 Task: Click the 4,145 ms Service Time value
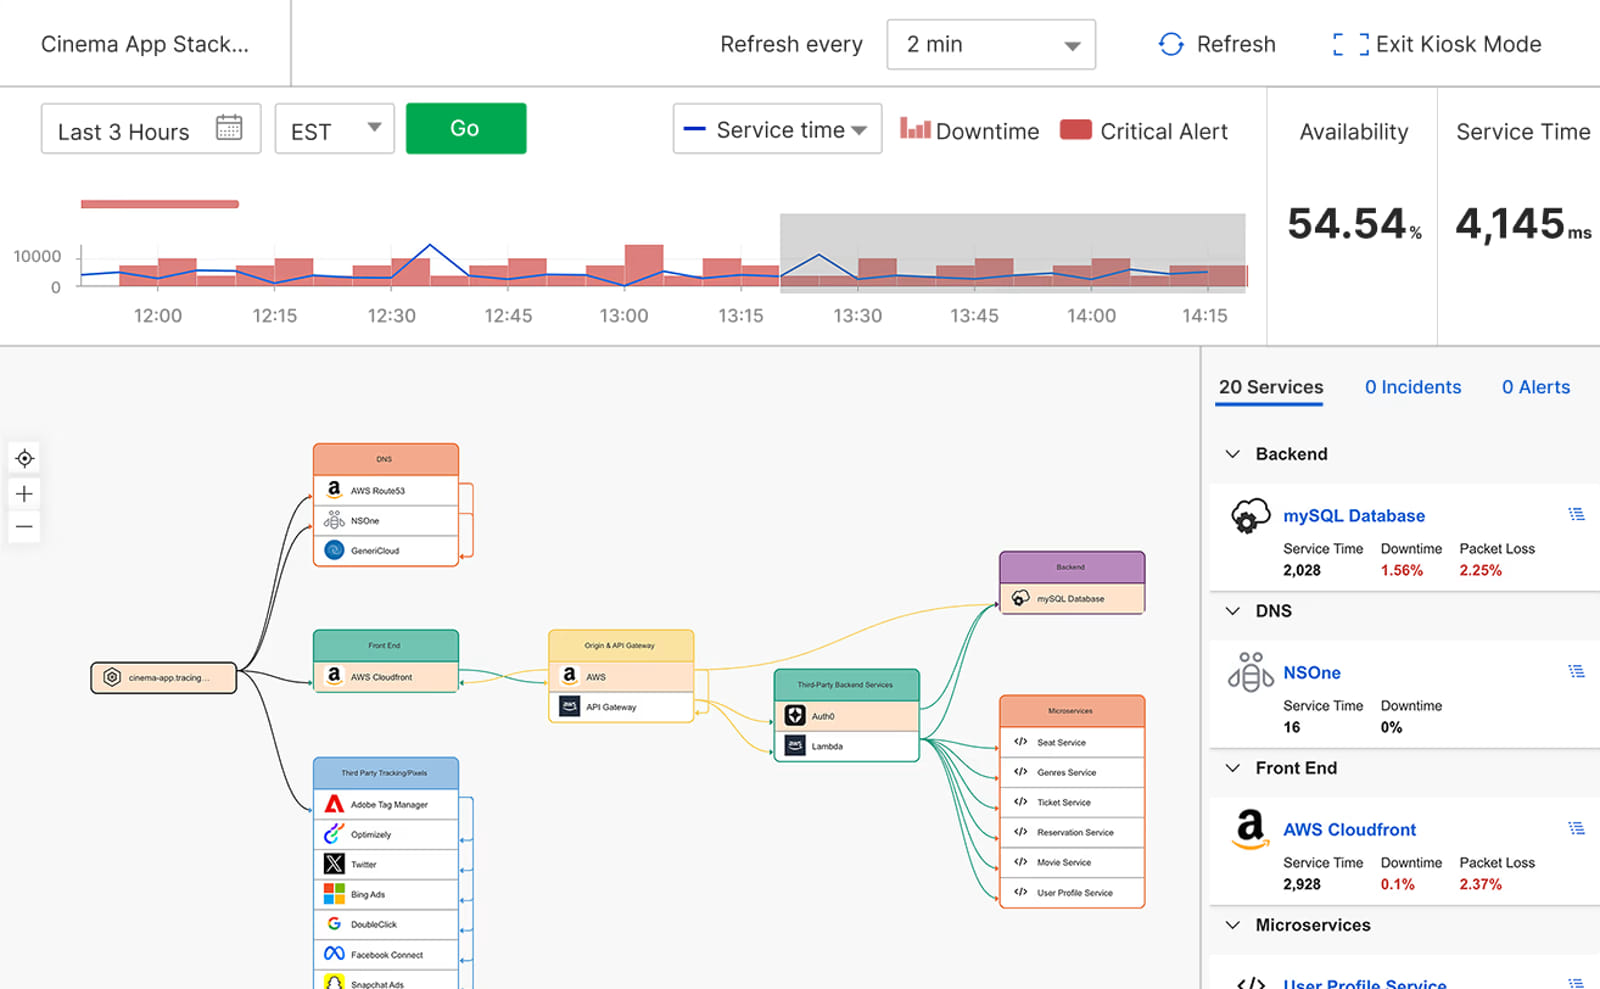(x=1523, y=224)
